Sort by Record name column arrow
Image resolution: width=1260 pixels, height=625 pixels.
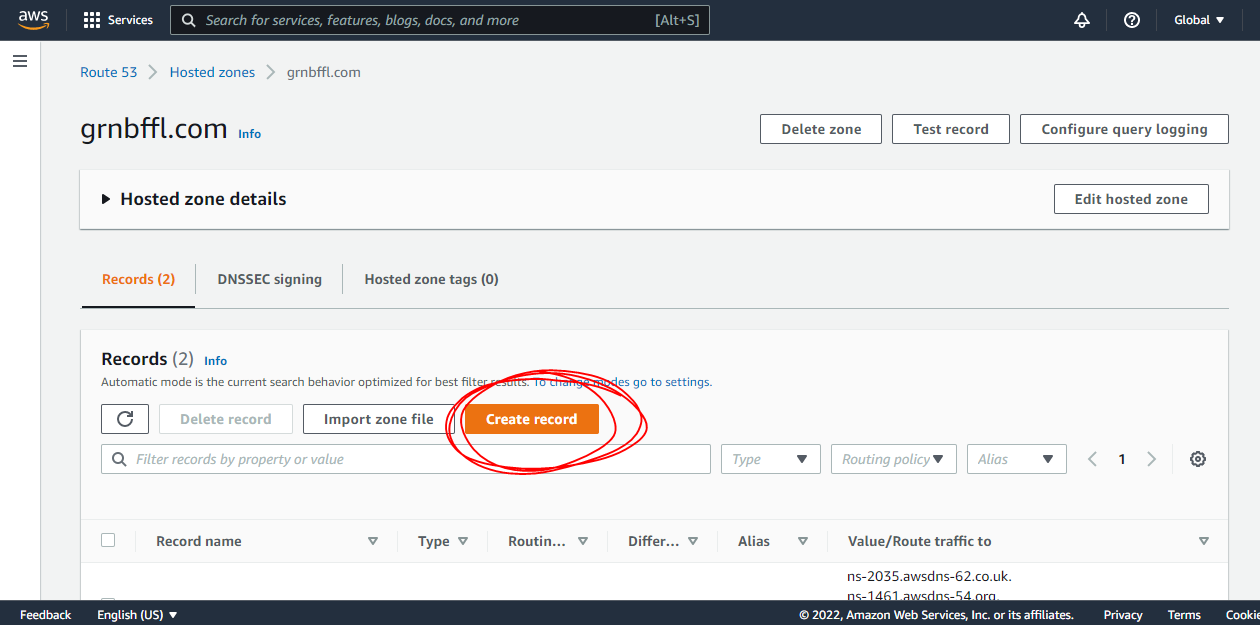click(373, 541)
